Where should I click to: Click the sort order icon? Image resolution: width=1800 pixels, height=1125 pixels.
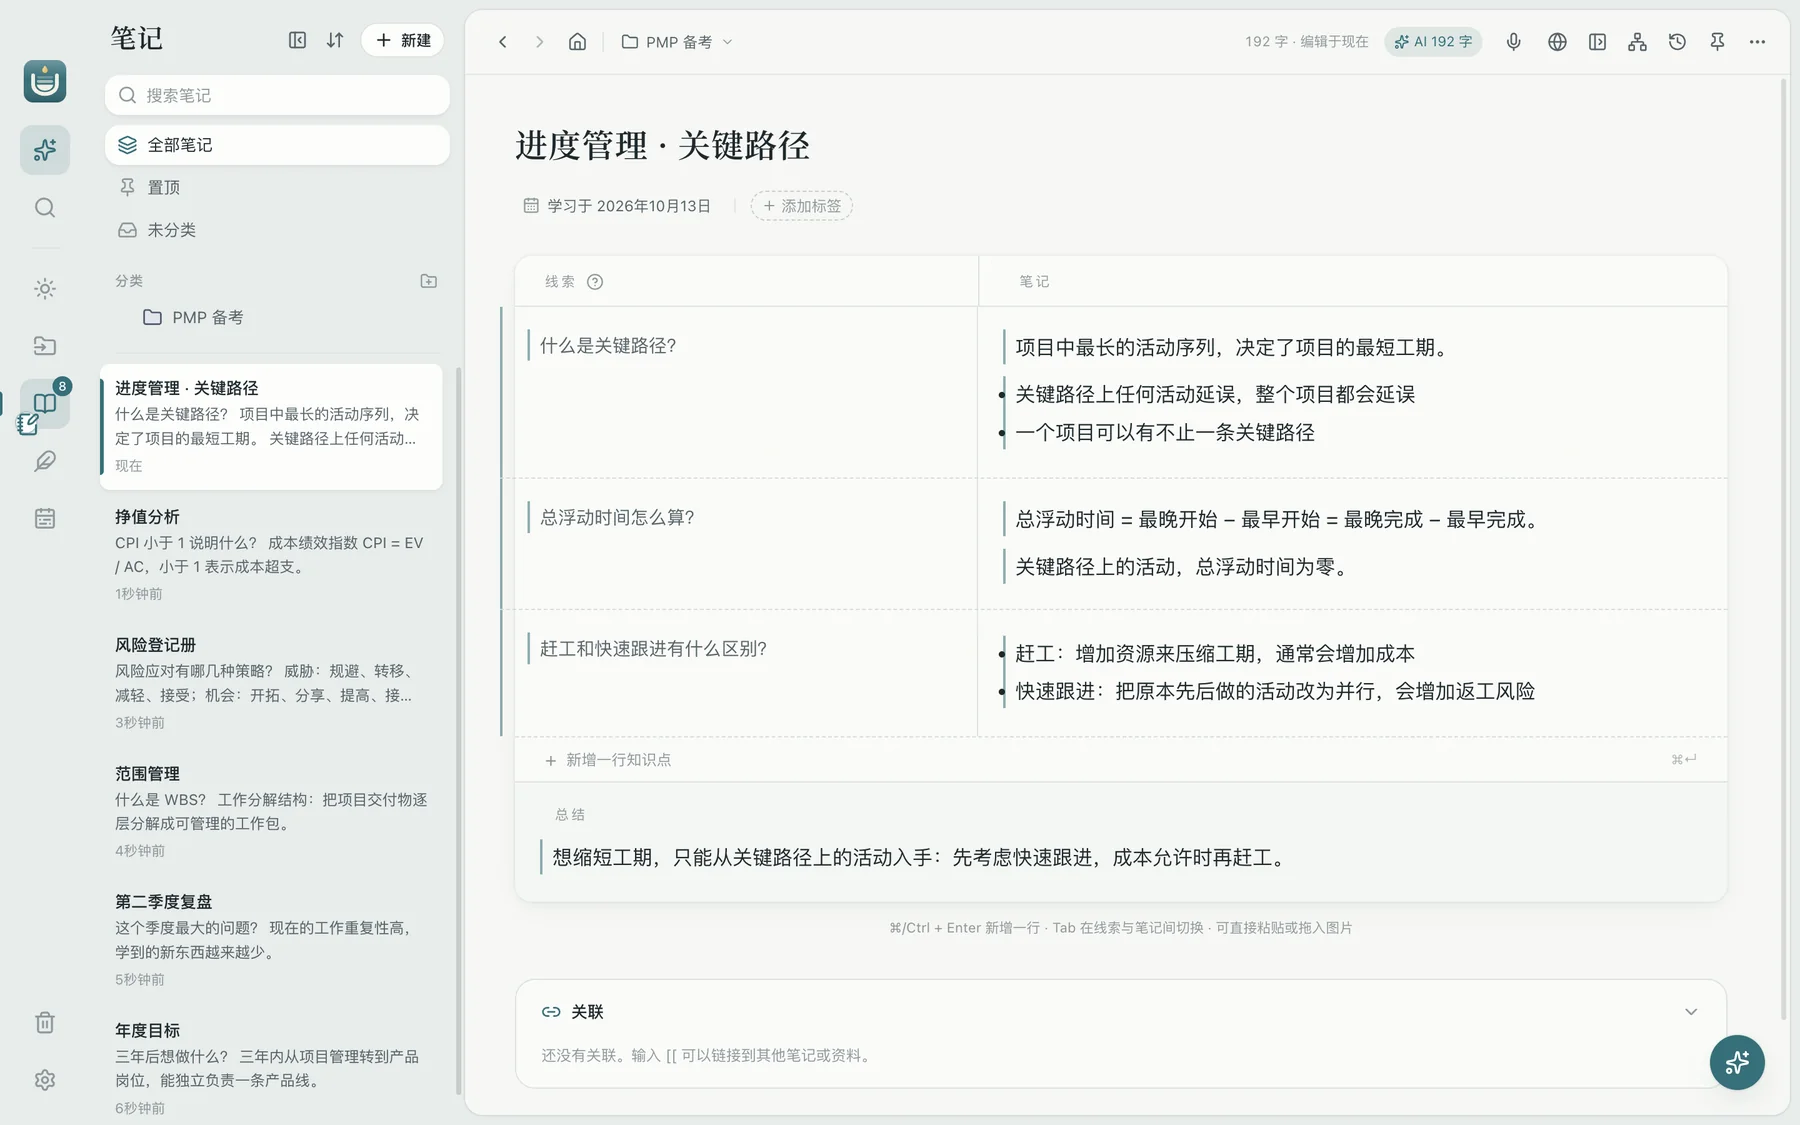pos(335,40)
